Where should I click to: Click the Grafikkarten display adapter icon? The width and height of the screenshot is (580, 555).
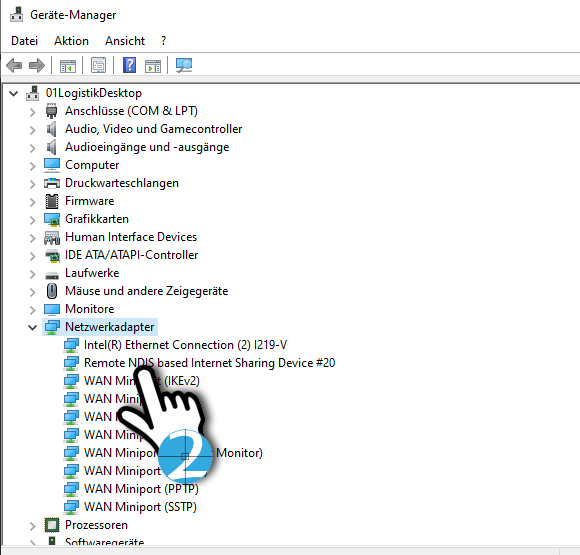(52, 219)
